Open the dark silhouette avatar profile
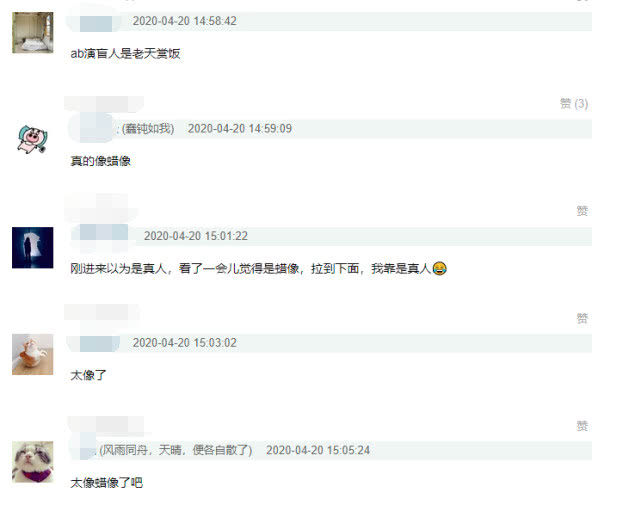The width and height of the screenshot is (640, 510). point(33,248)
